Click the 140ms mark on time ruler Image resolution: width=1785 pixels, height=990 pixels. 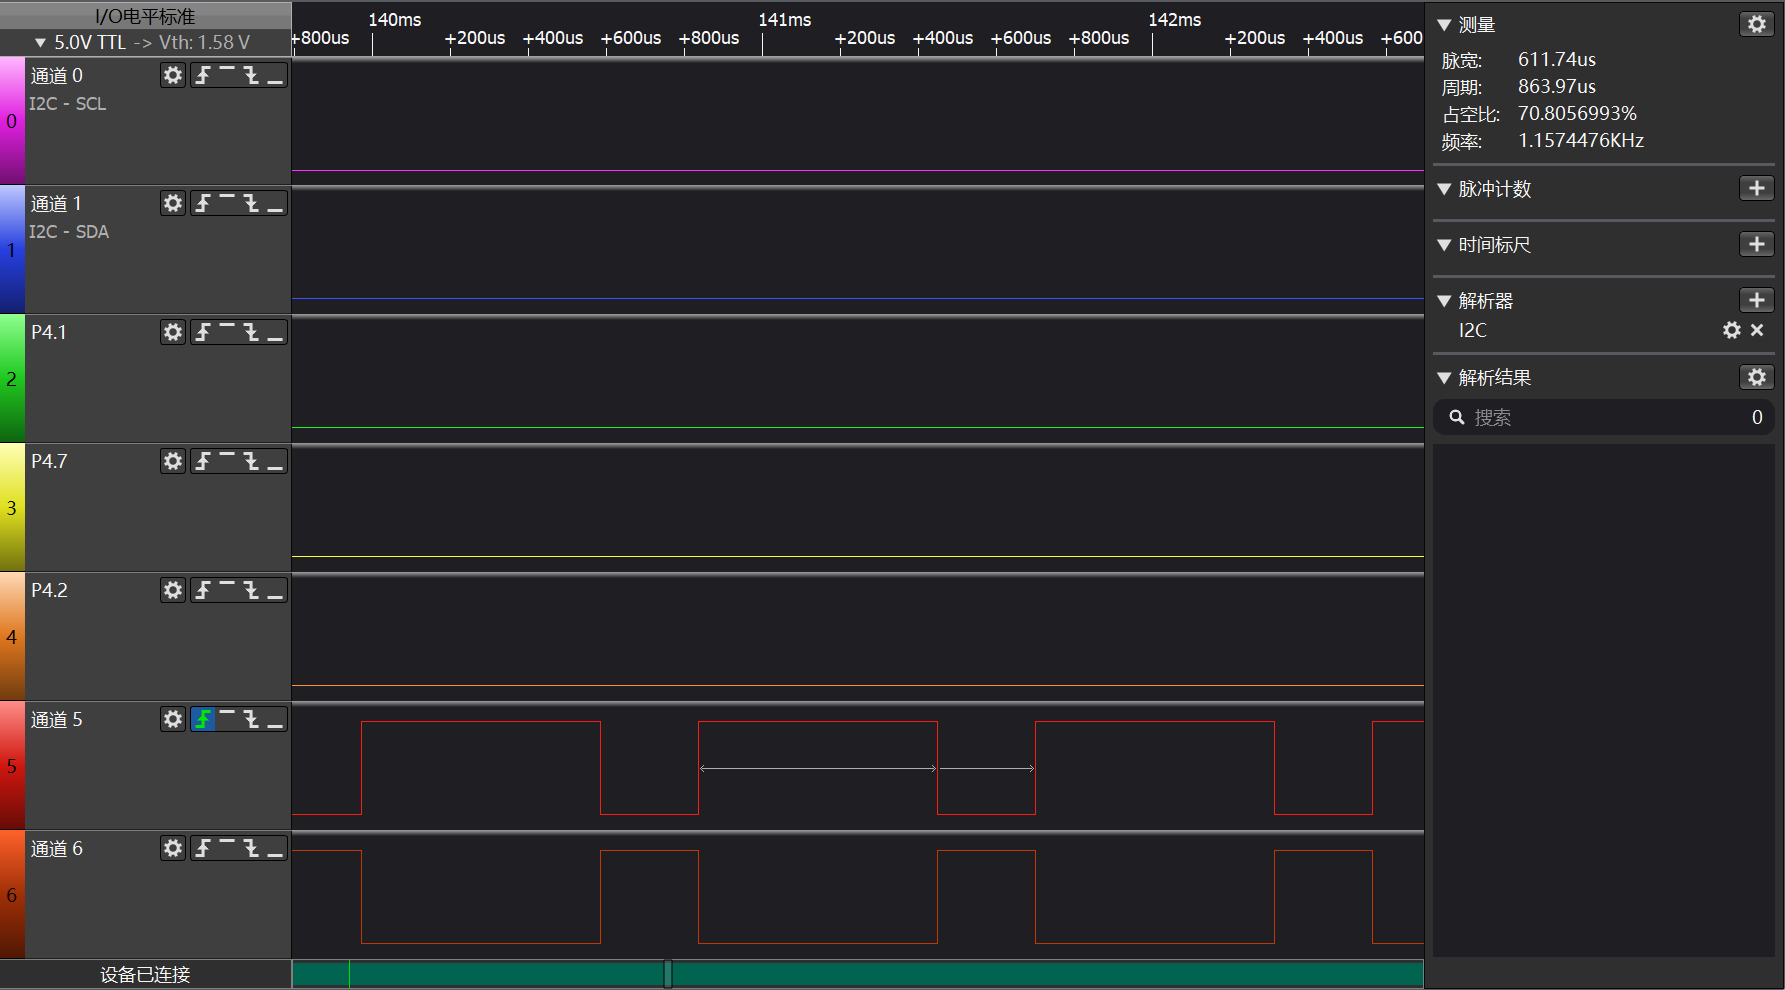click(x=395, y=20)
